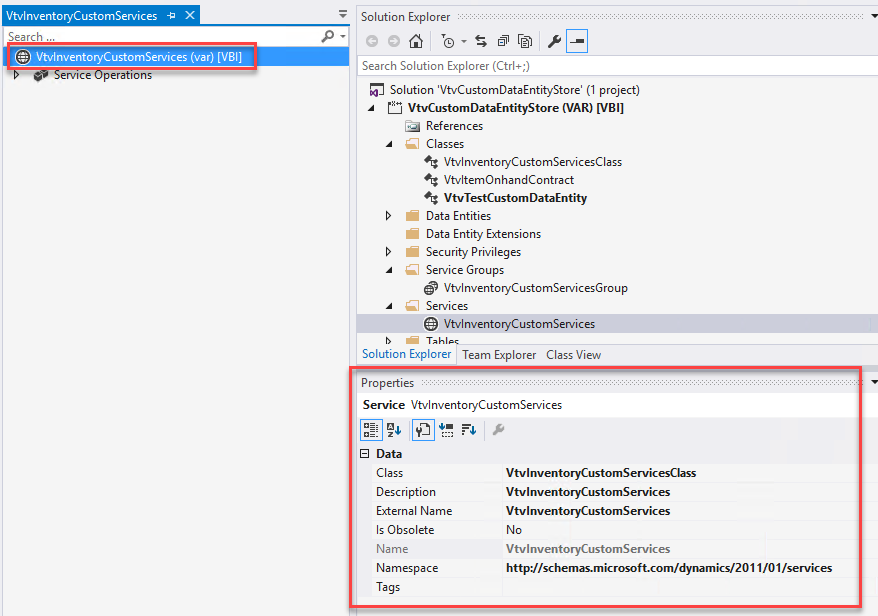Switch to the Solution Explorer tab

pos(407,354)
